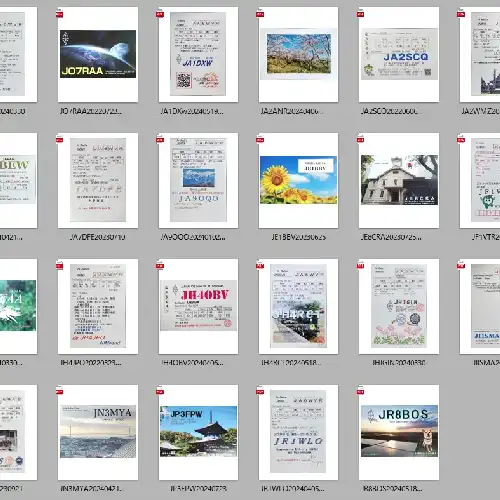Select the JO7RAA earth-from-space card thumbnail

pyautogui.click(x=98, y=54)
